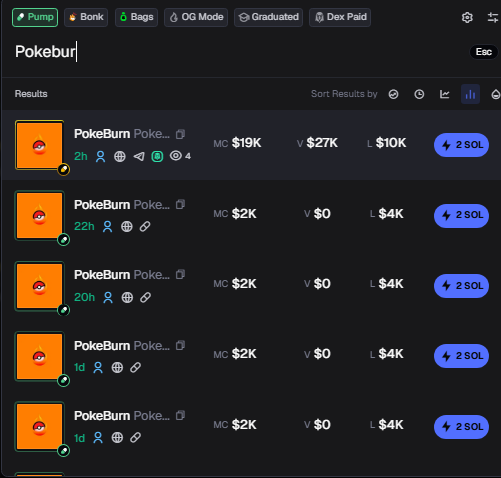The height and width of the screenshot is (478, 501).
Task: Copy address of the 2h PokeBurn token
Action: [x=180, y=134]
